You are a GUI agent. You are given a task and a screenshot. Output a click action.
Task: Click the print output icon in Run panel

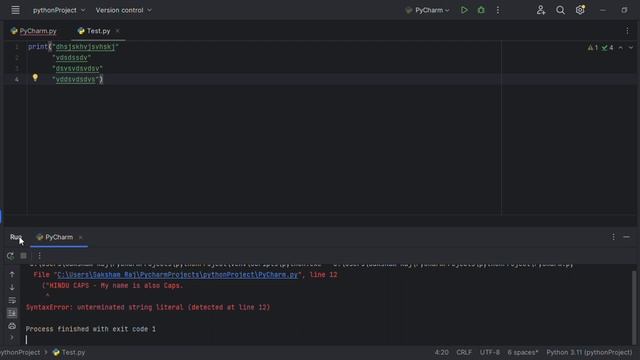12,326
